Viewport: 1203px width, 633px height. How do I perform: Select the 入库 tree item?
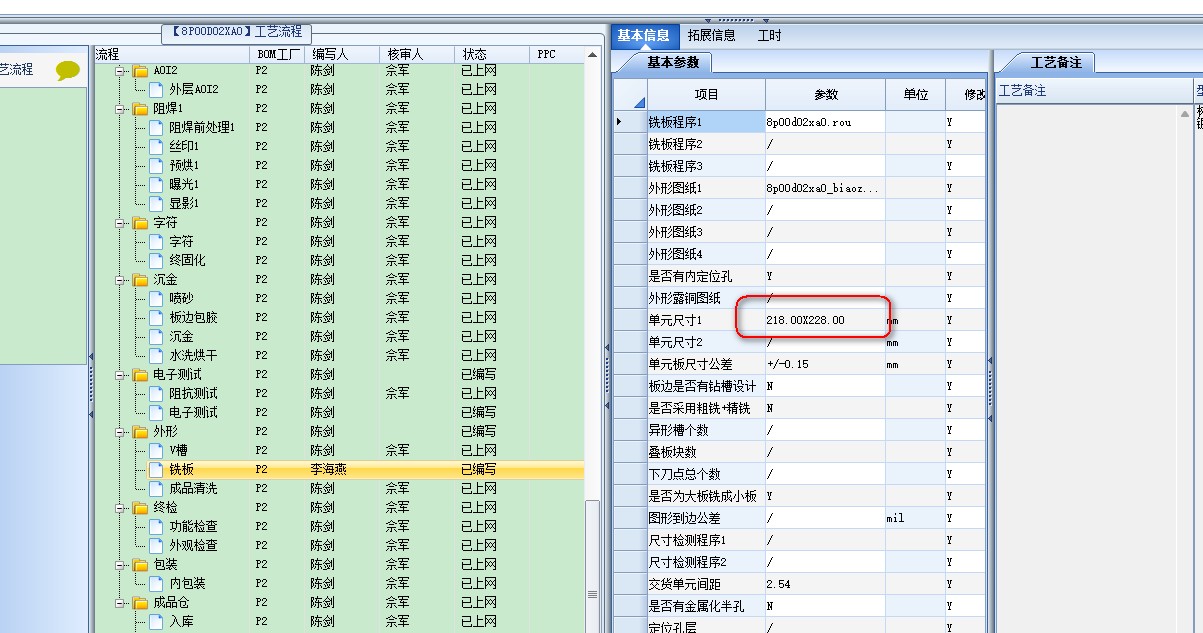[181, 622]
